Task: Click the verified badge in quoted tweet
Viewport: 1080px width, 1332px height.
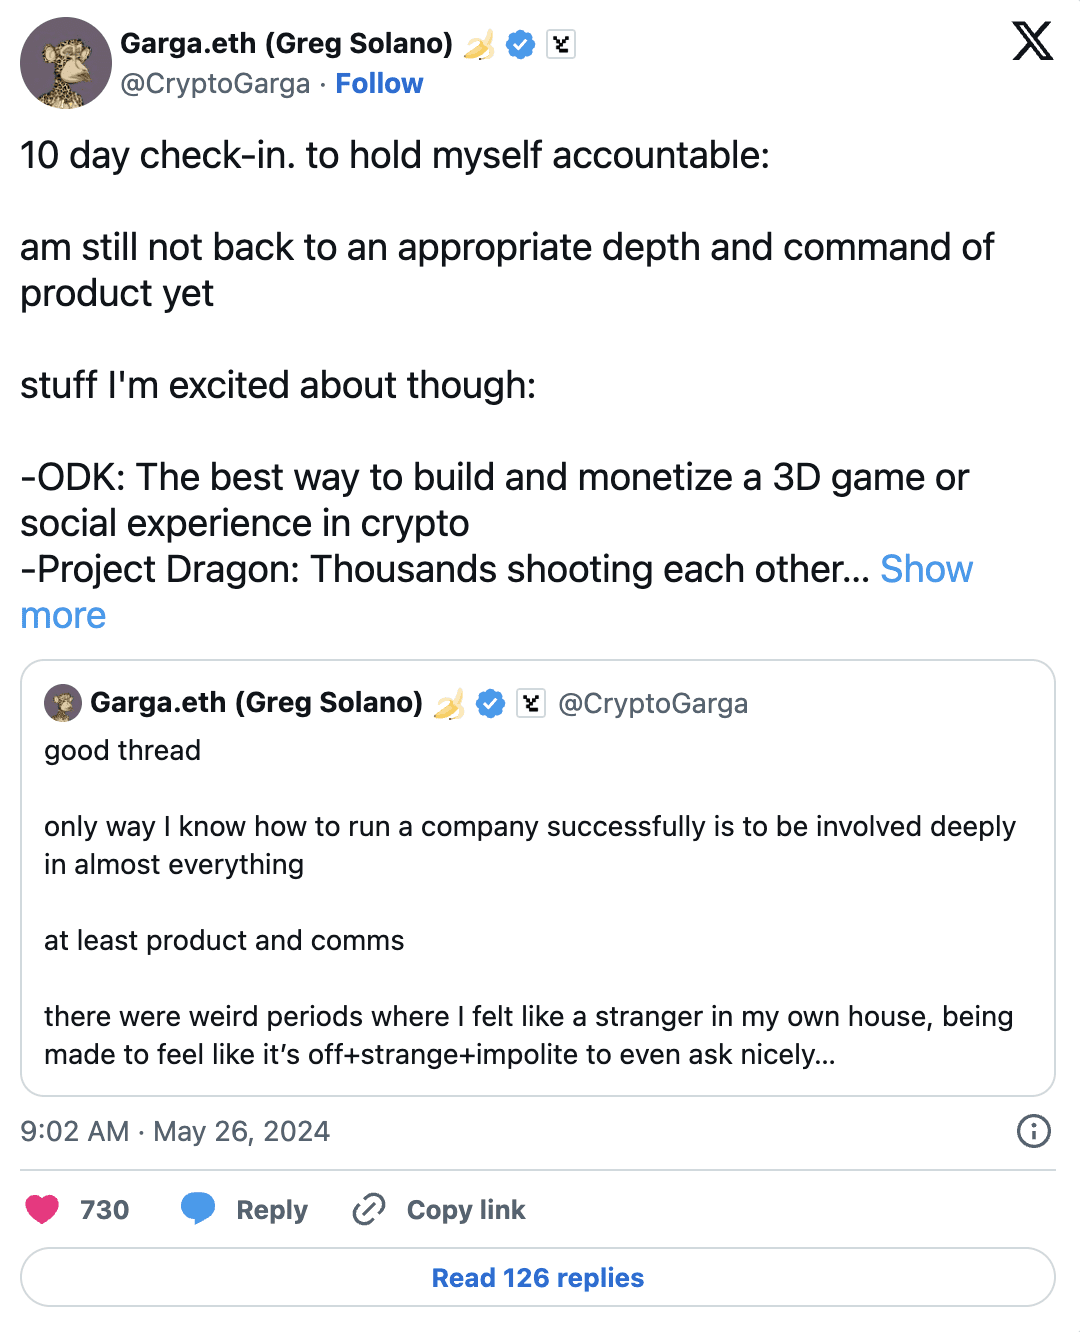Action: click(x=490, y=703)
